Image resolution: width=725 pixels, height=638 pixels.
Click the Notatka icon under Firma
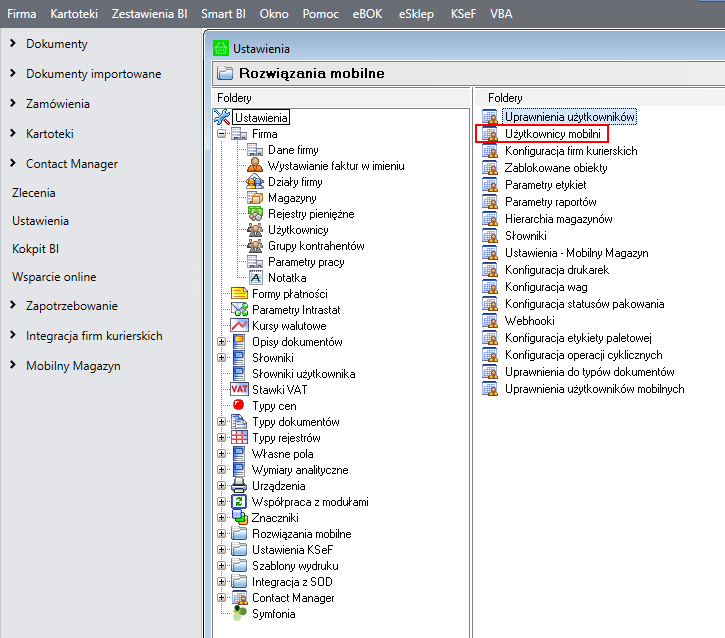[x=255, y=278]
